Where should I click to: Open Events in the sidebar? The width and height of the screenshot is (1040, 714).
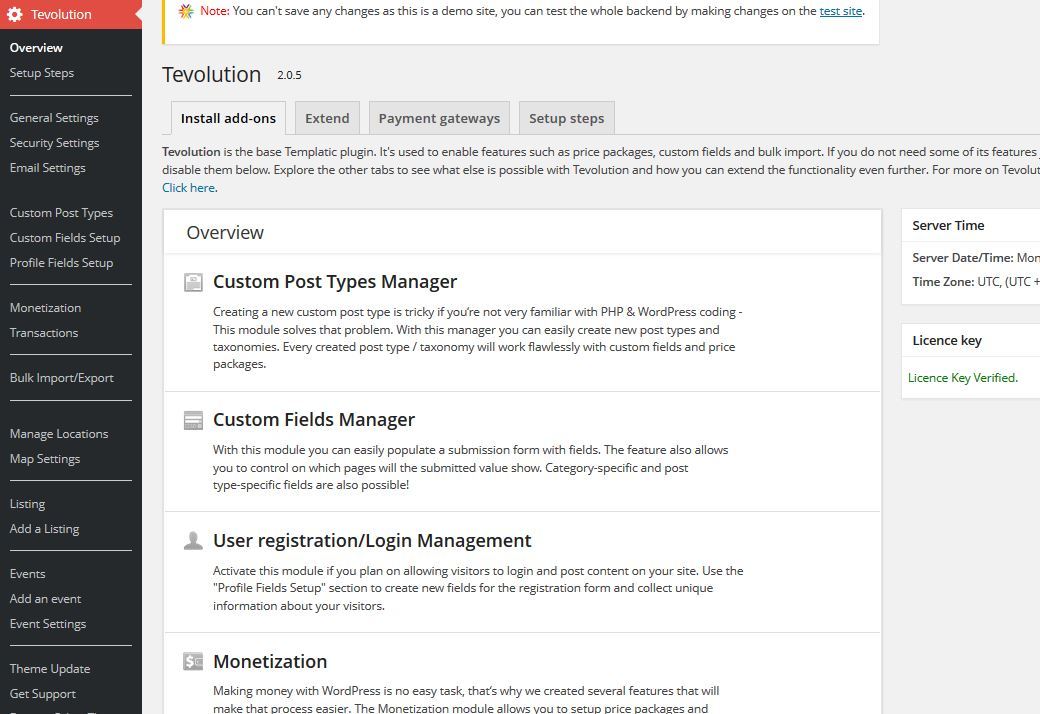tap(27, 574)
